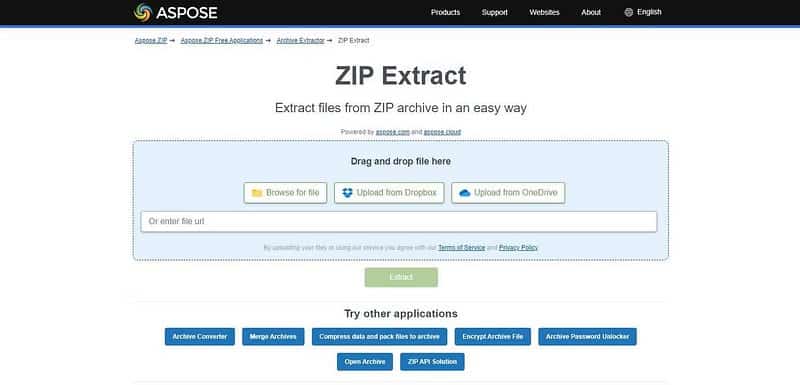Go to Aspose ZIP breadcrumb link
The height and width of the screenshot is (385, 800).
coord(151,40)
